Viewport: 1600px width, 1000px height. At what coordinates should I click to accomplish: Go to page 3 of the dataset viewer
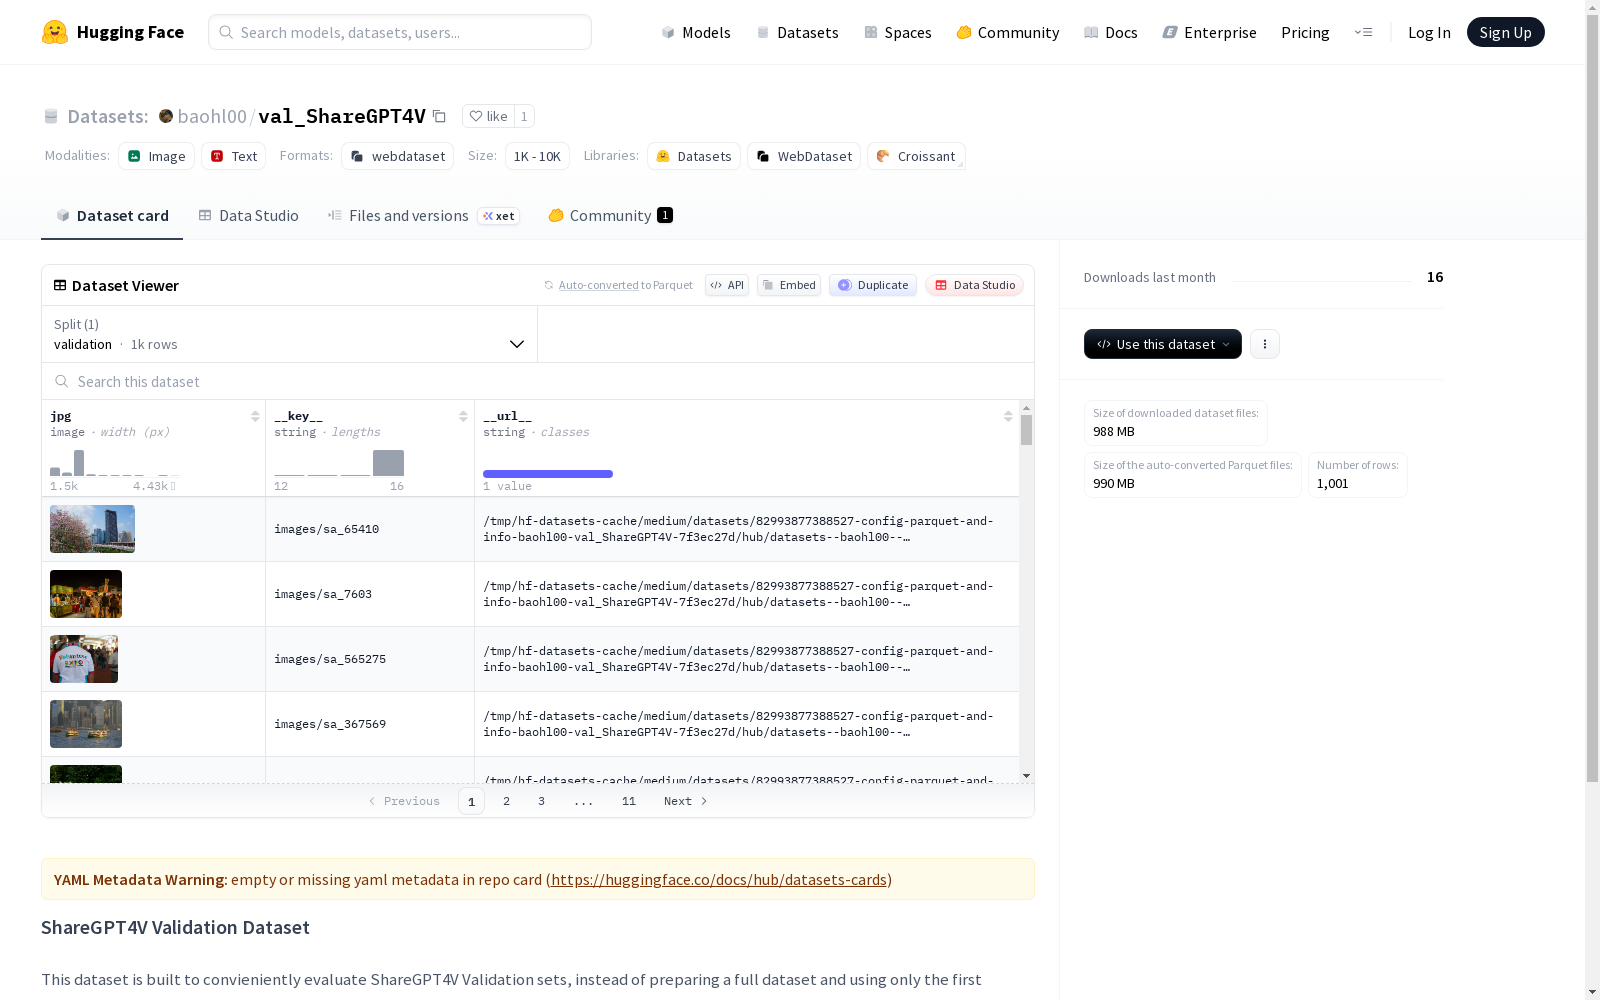point(541,801)
